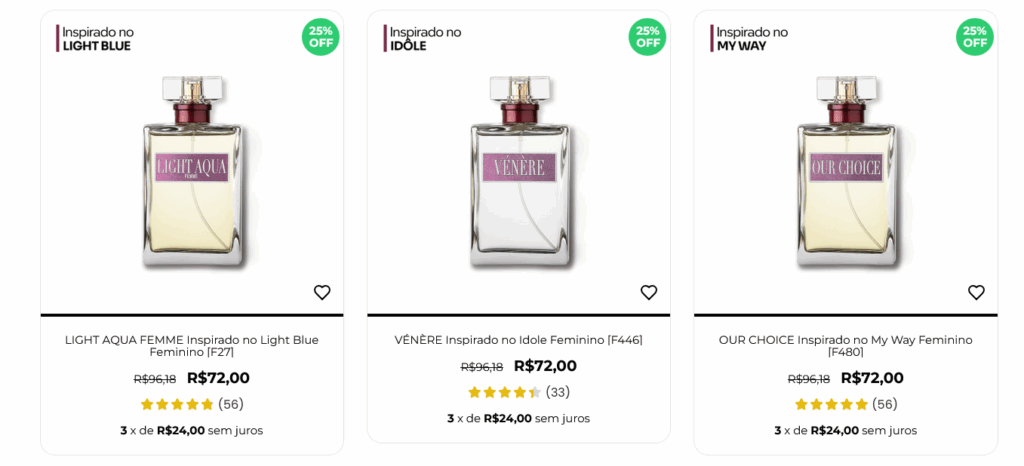Viewport: 1024px width, 466px height.
Task: Click 25% OFF badge on Our Choice card
Action: click(975, 37)
